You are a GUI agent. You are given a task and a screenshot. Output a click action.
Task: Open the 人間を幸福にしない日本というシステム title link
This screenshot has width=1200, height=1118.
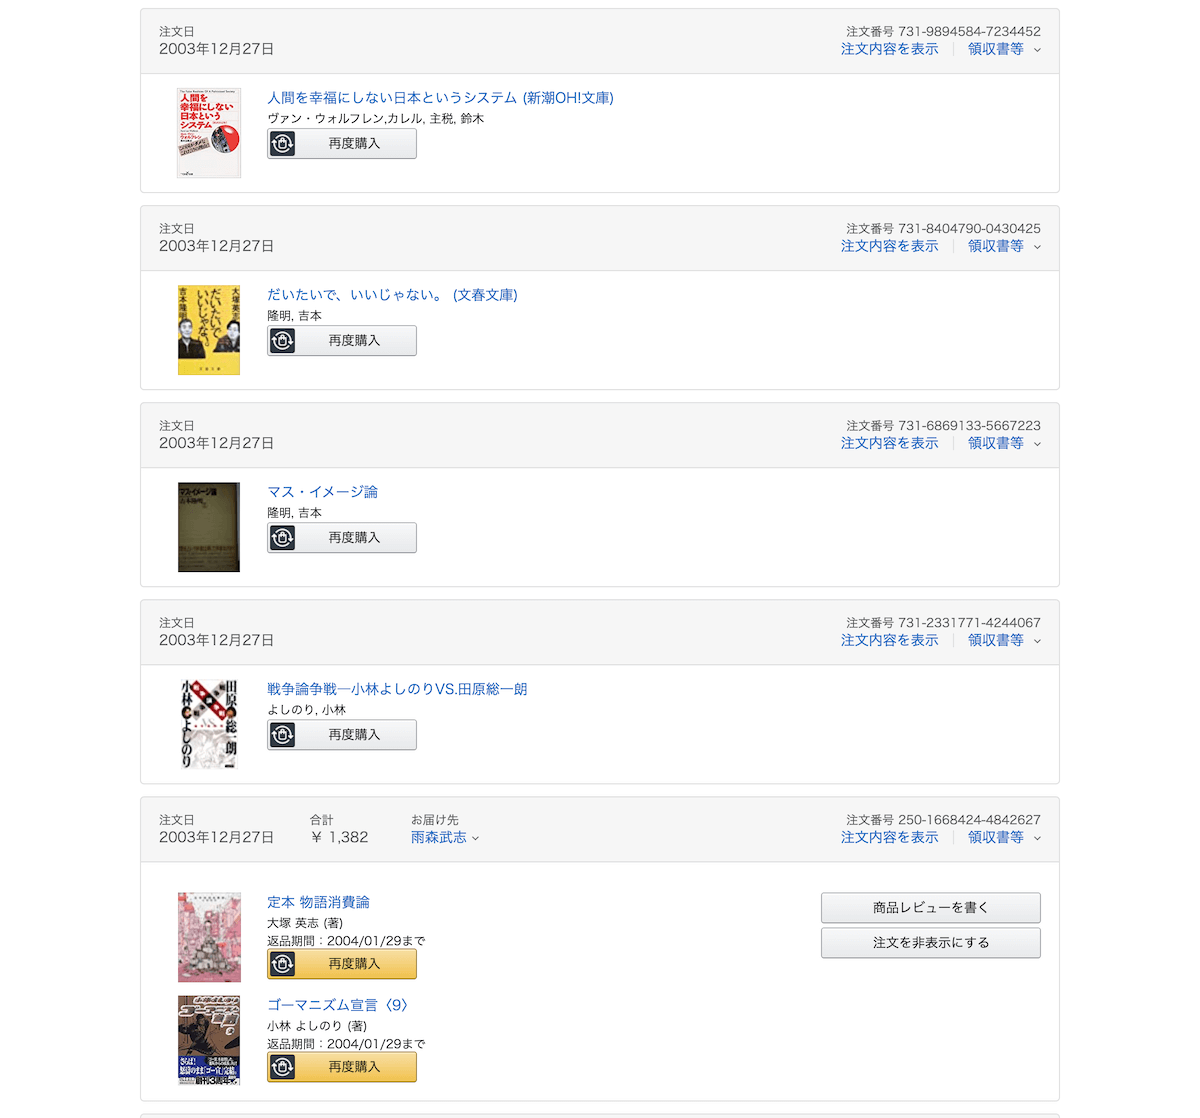pyautogui.click(x=440, y=98)
